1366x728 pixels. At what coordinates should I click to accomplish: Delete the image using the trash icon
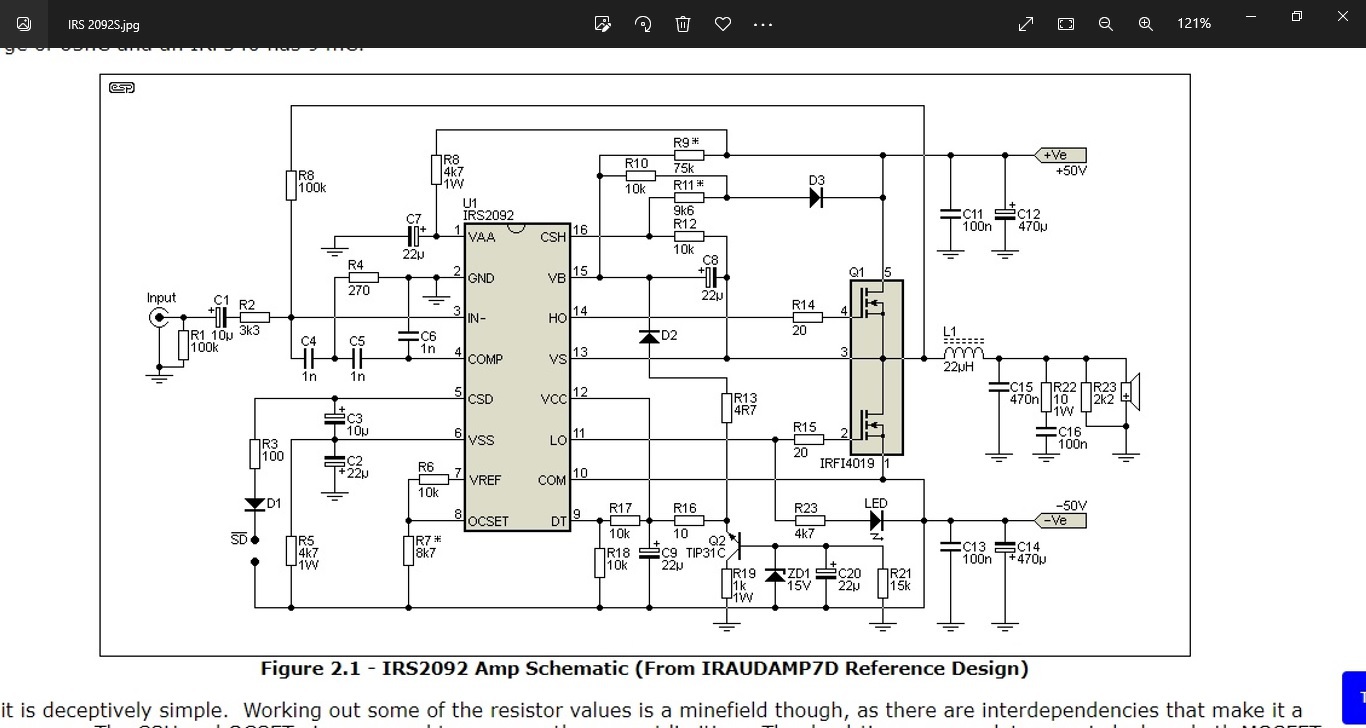(x=683, y=24)
